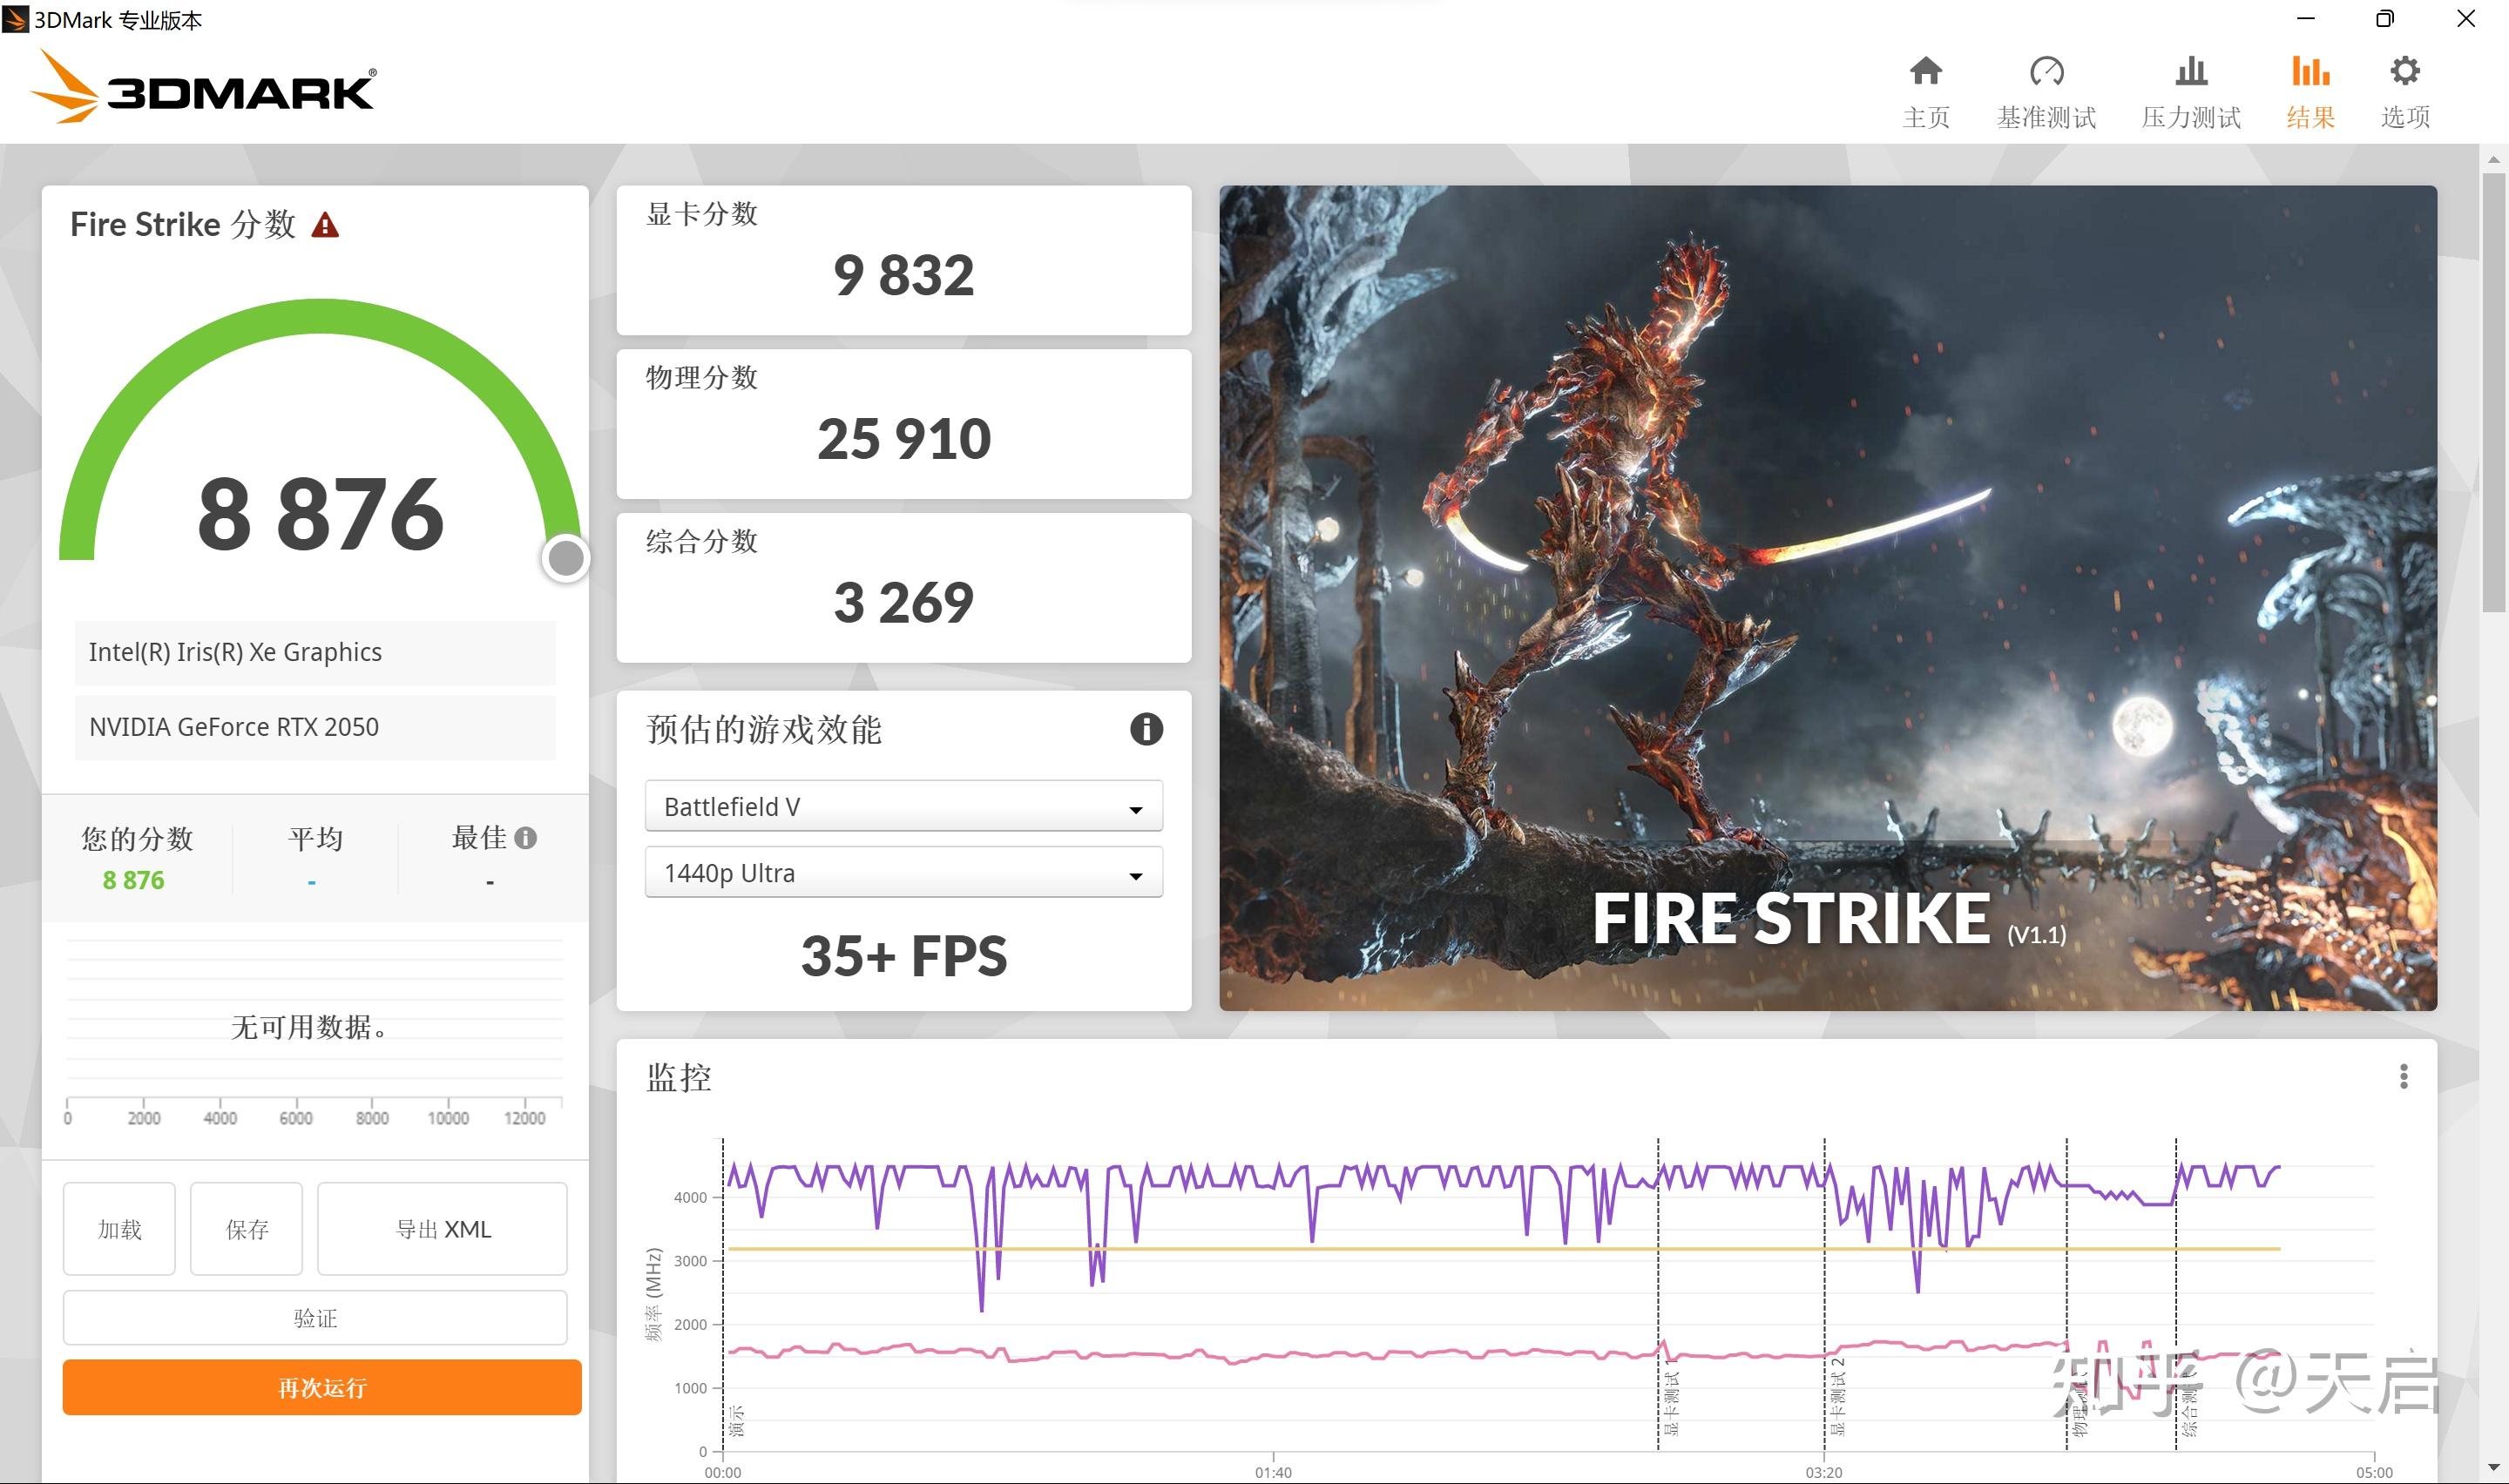2509x1484 pixels.
Task: Select the NVIDIA GeForce RTX 2050 entry
Action: pyautogui.click(x=314, y=727)
